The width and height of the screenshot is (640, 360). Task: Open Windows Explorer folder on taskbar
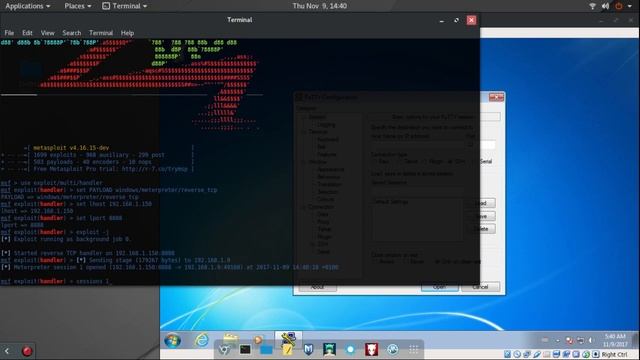click(231, 338)
